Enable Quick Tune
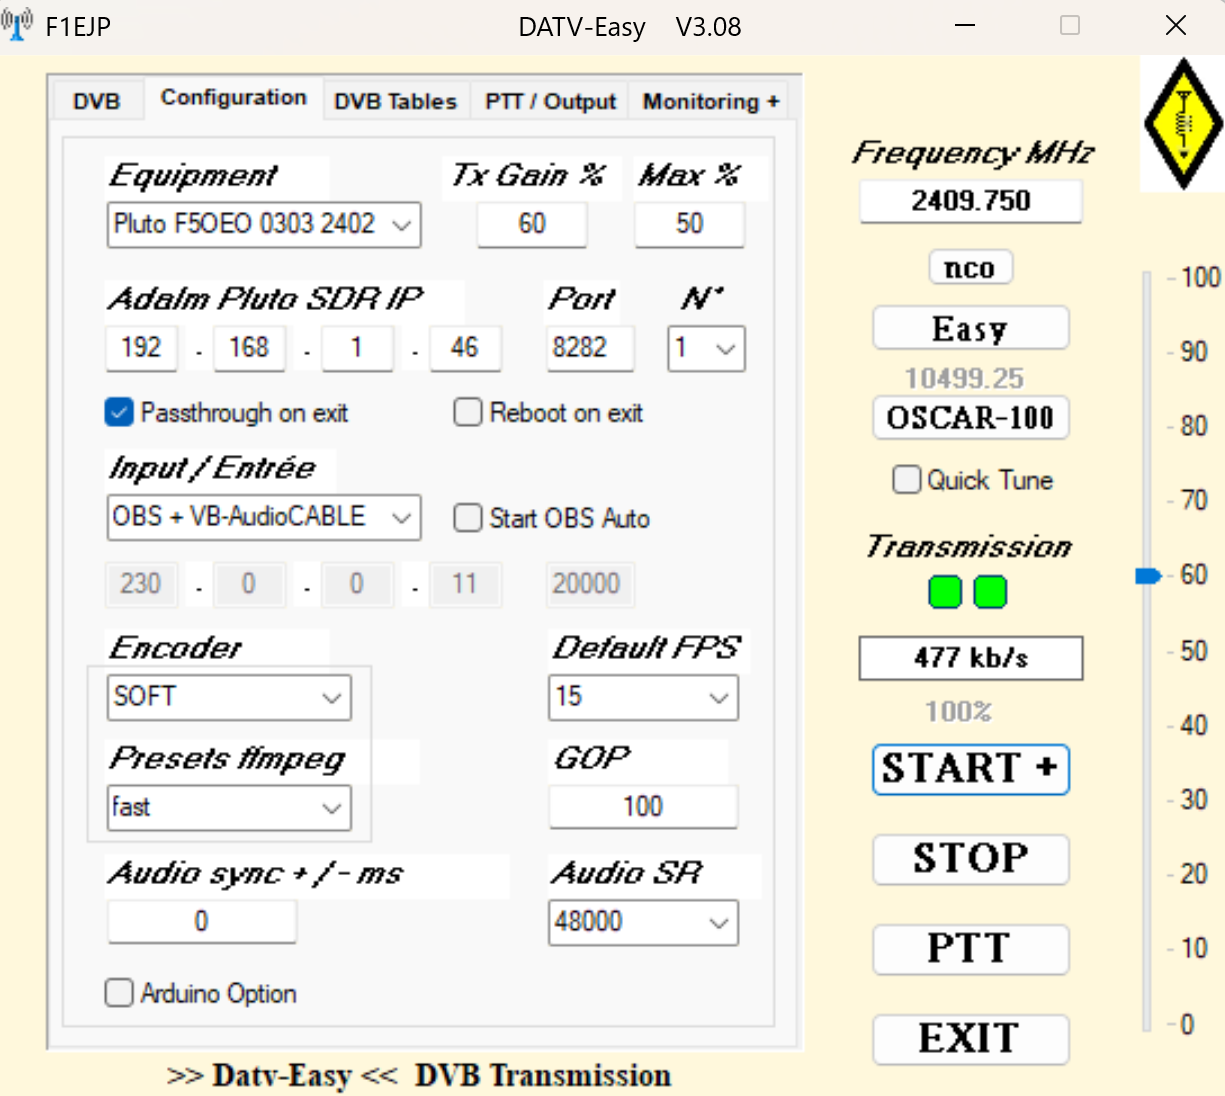This screenshot has width=1225, height=1096. coord(906,480)
